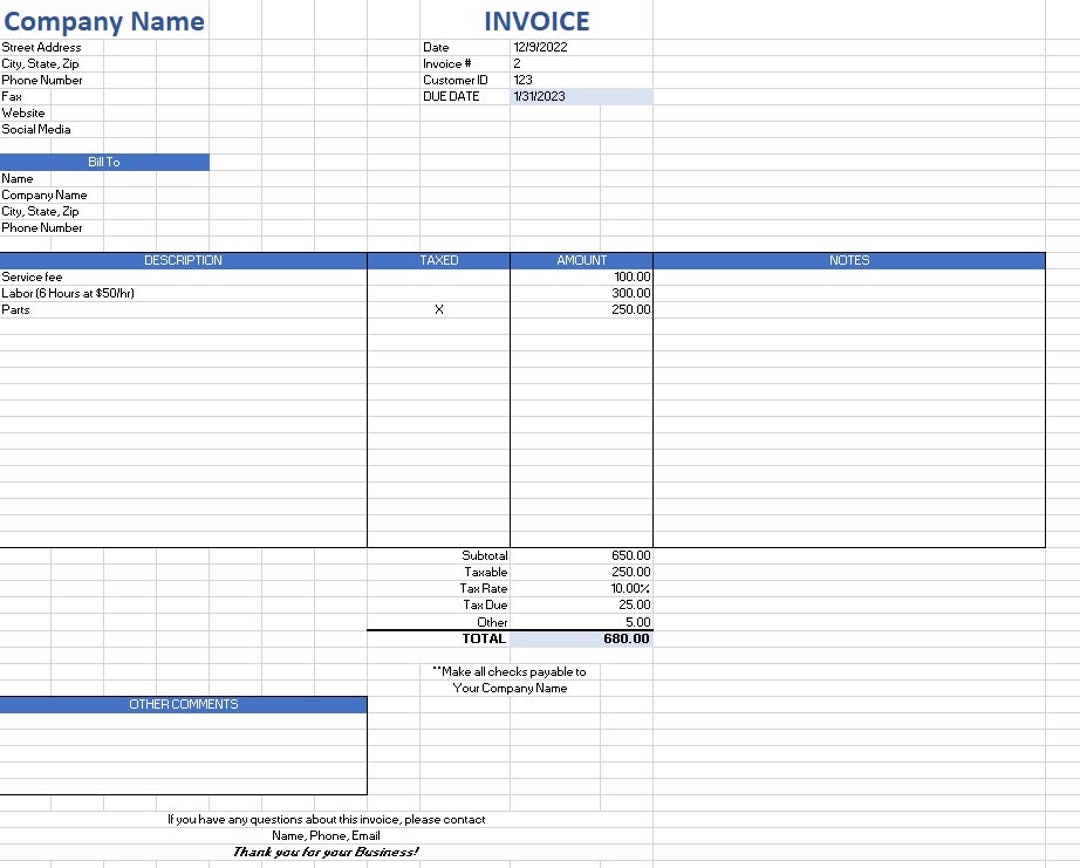This screenshot has width=1080, height=868.
Task: Click the X taxed marker beside Parts
Action: coord(438,310)
